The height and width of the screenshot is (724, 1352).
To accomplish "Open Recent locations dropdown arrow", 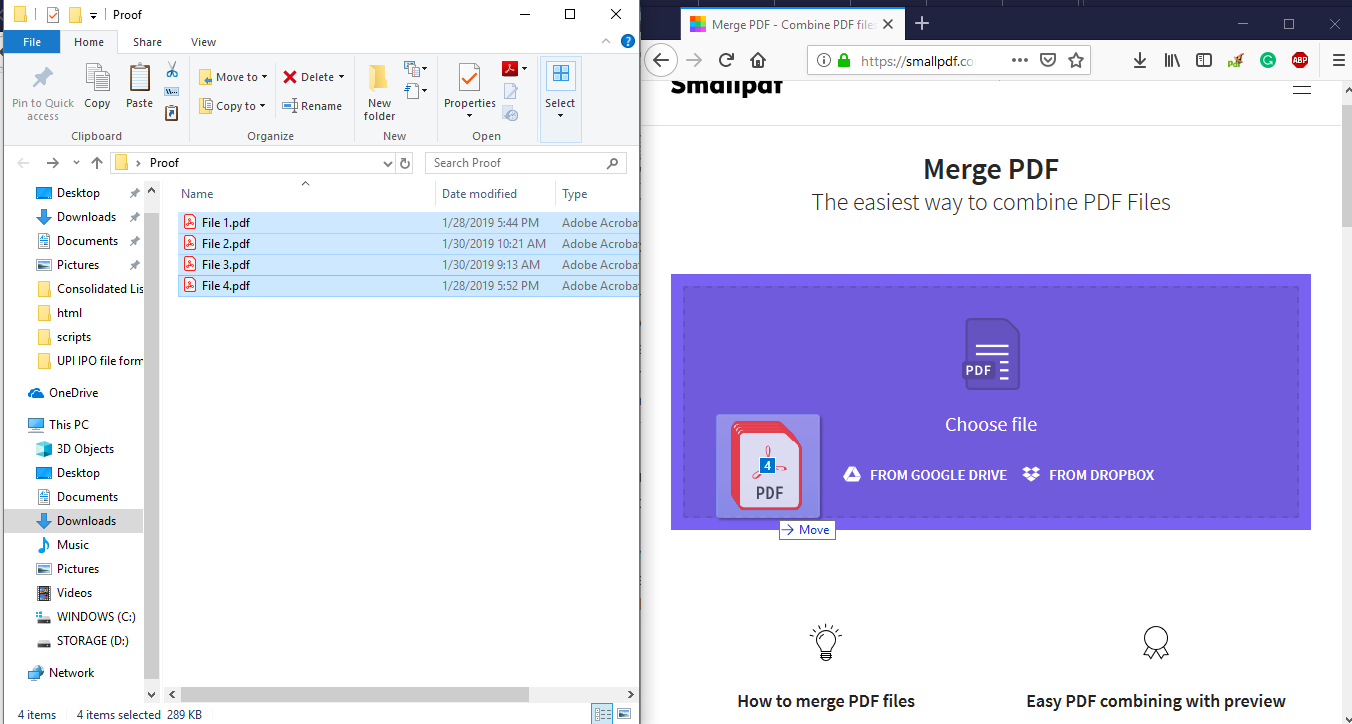I will (76, 163).
